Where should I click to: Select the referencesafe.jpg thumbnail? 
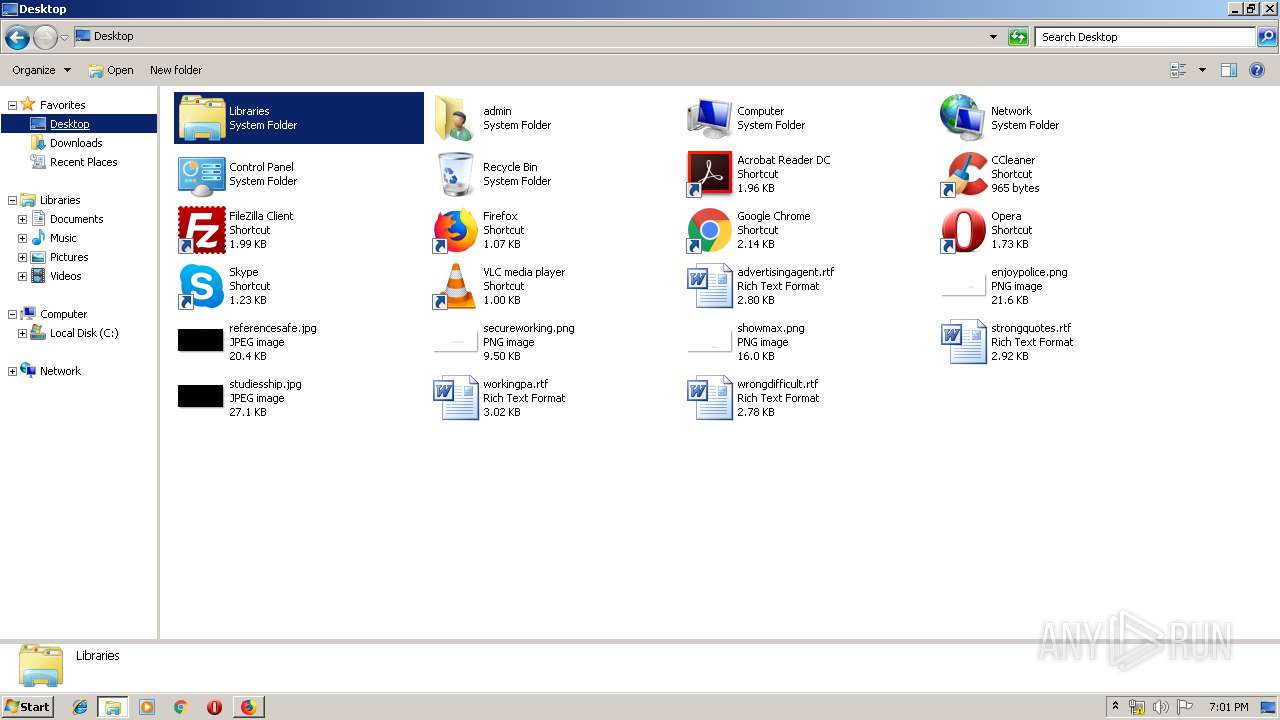pos(201,340)
